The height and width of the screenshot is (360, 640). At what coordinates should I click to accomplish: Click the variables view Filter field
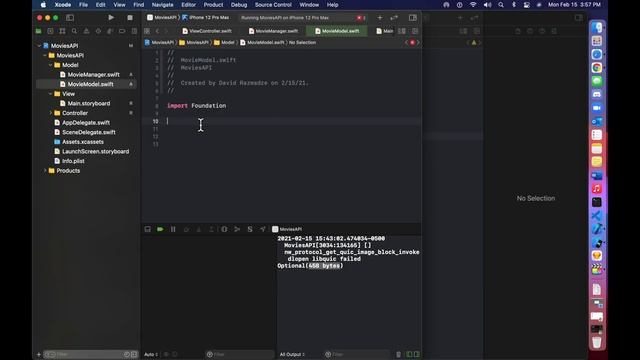(x=240, y=354)
